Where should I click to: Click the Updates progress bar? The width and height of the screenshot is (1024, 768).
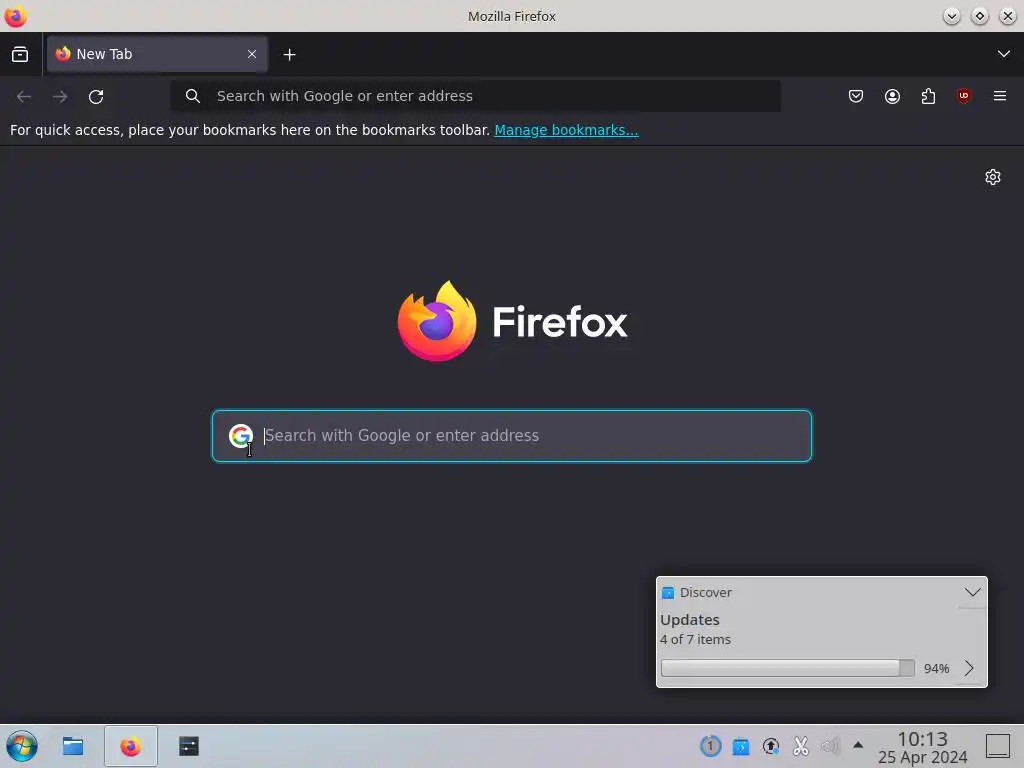point(787,668)
